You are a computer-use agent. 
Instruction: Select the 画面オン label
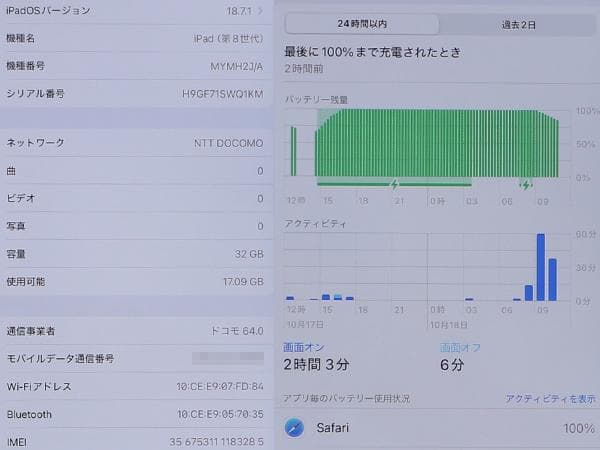(x=303, y=347)
